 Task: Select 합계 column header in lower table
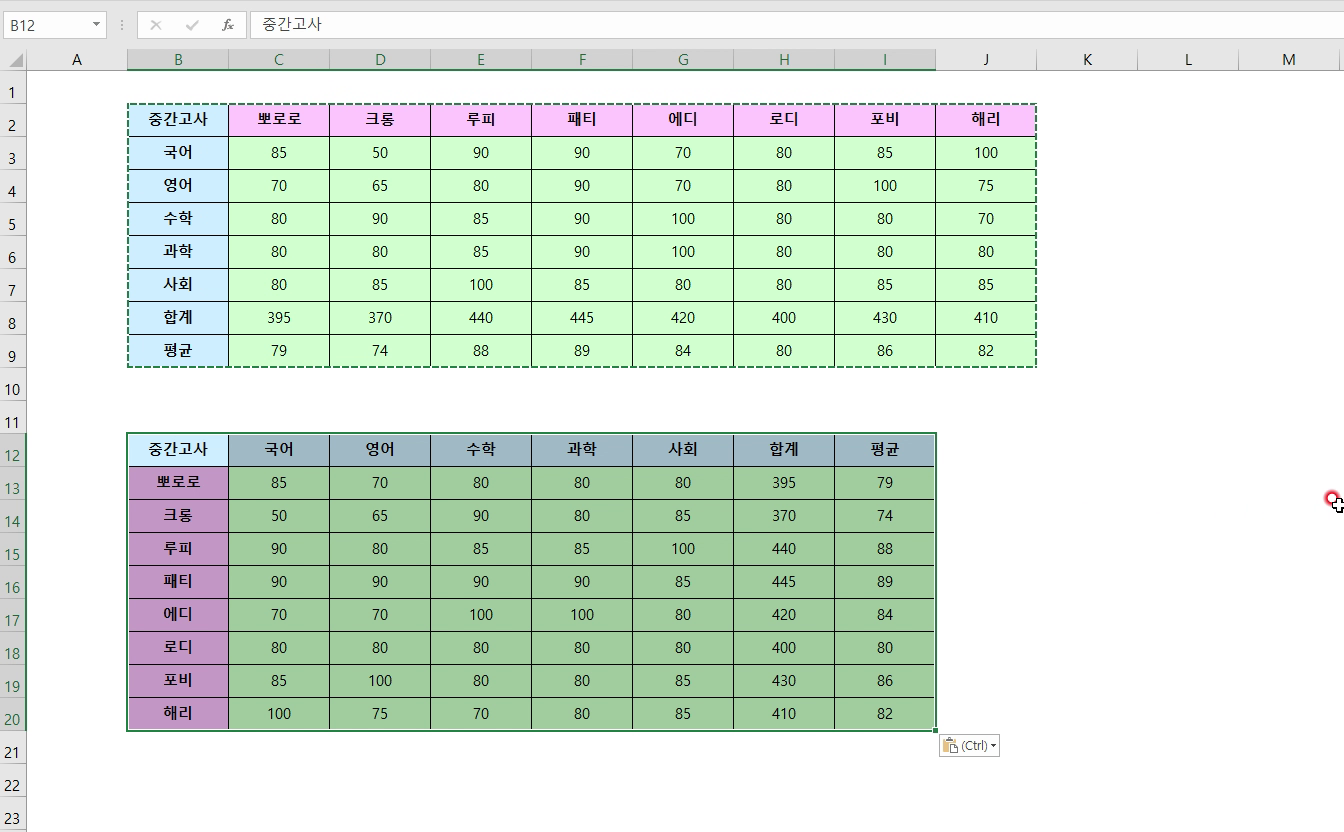(784, 450)
